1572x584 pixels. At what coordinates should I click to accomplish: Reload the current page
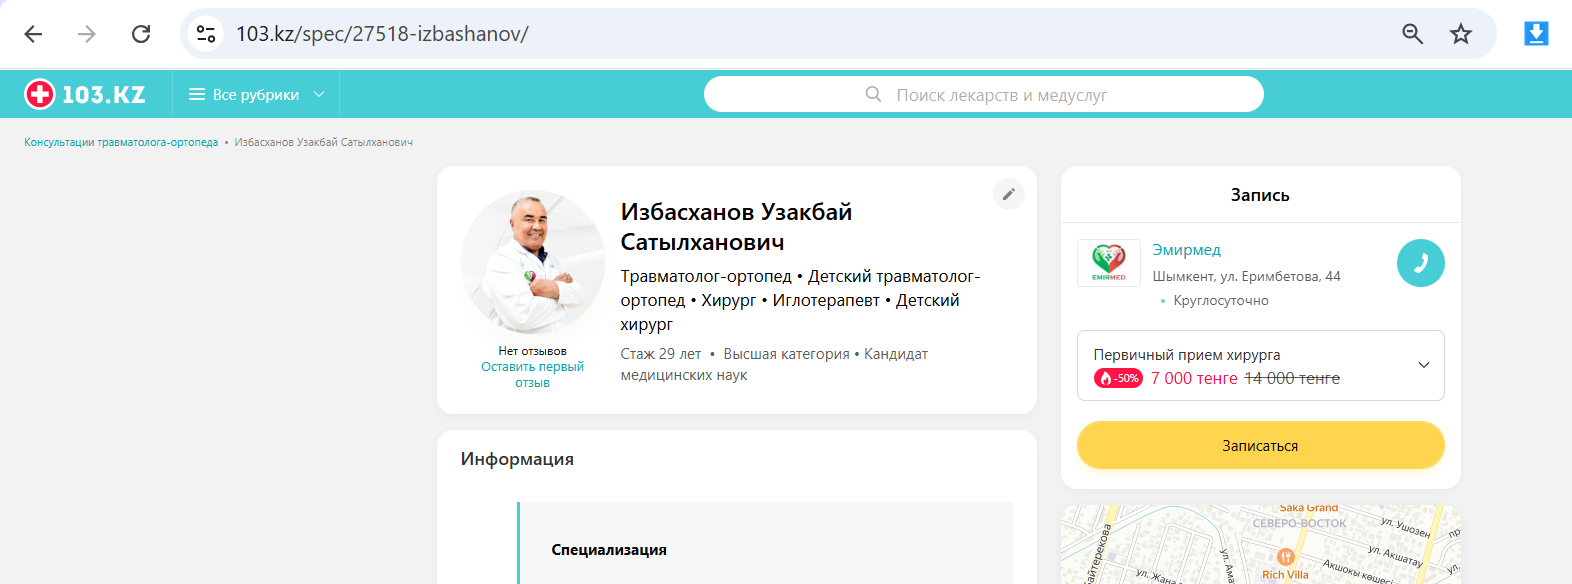pyautogui.click(x=141, y=34)
